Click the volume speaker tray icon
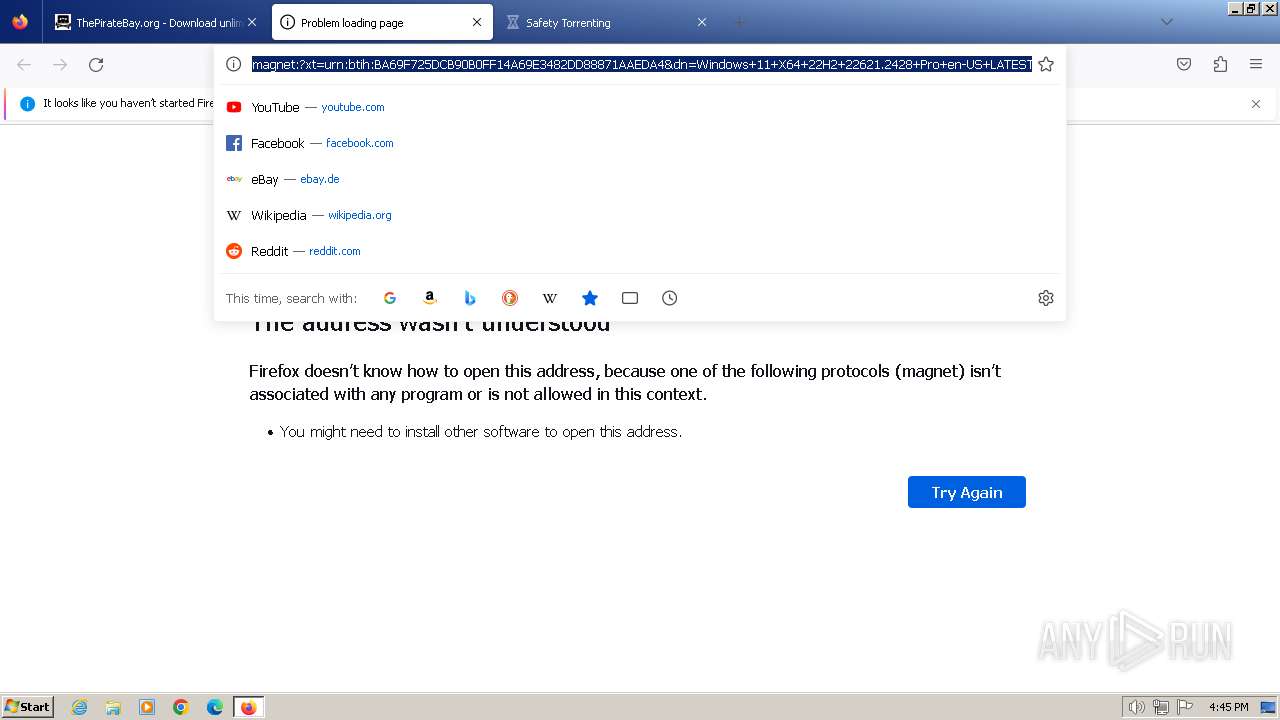Screen dimensions: 1280x720 click(1137, 707)
